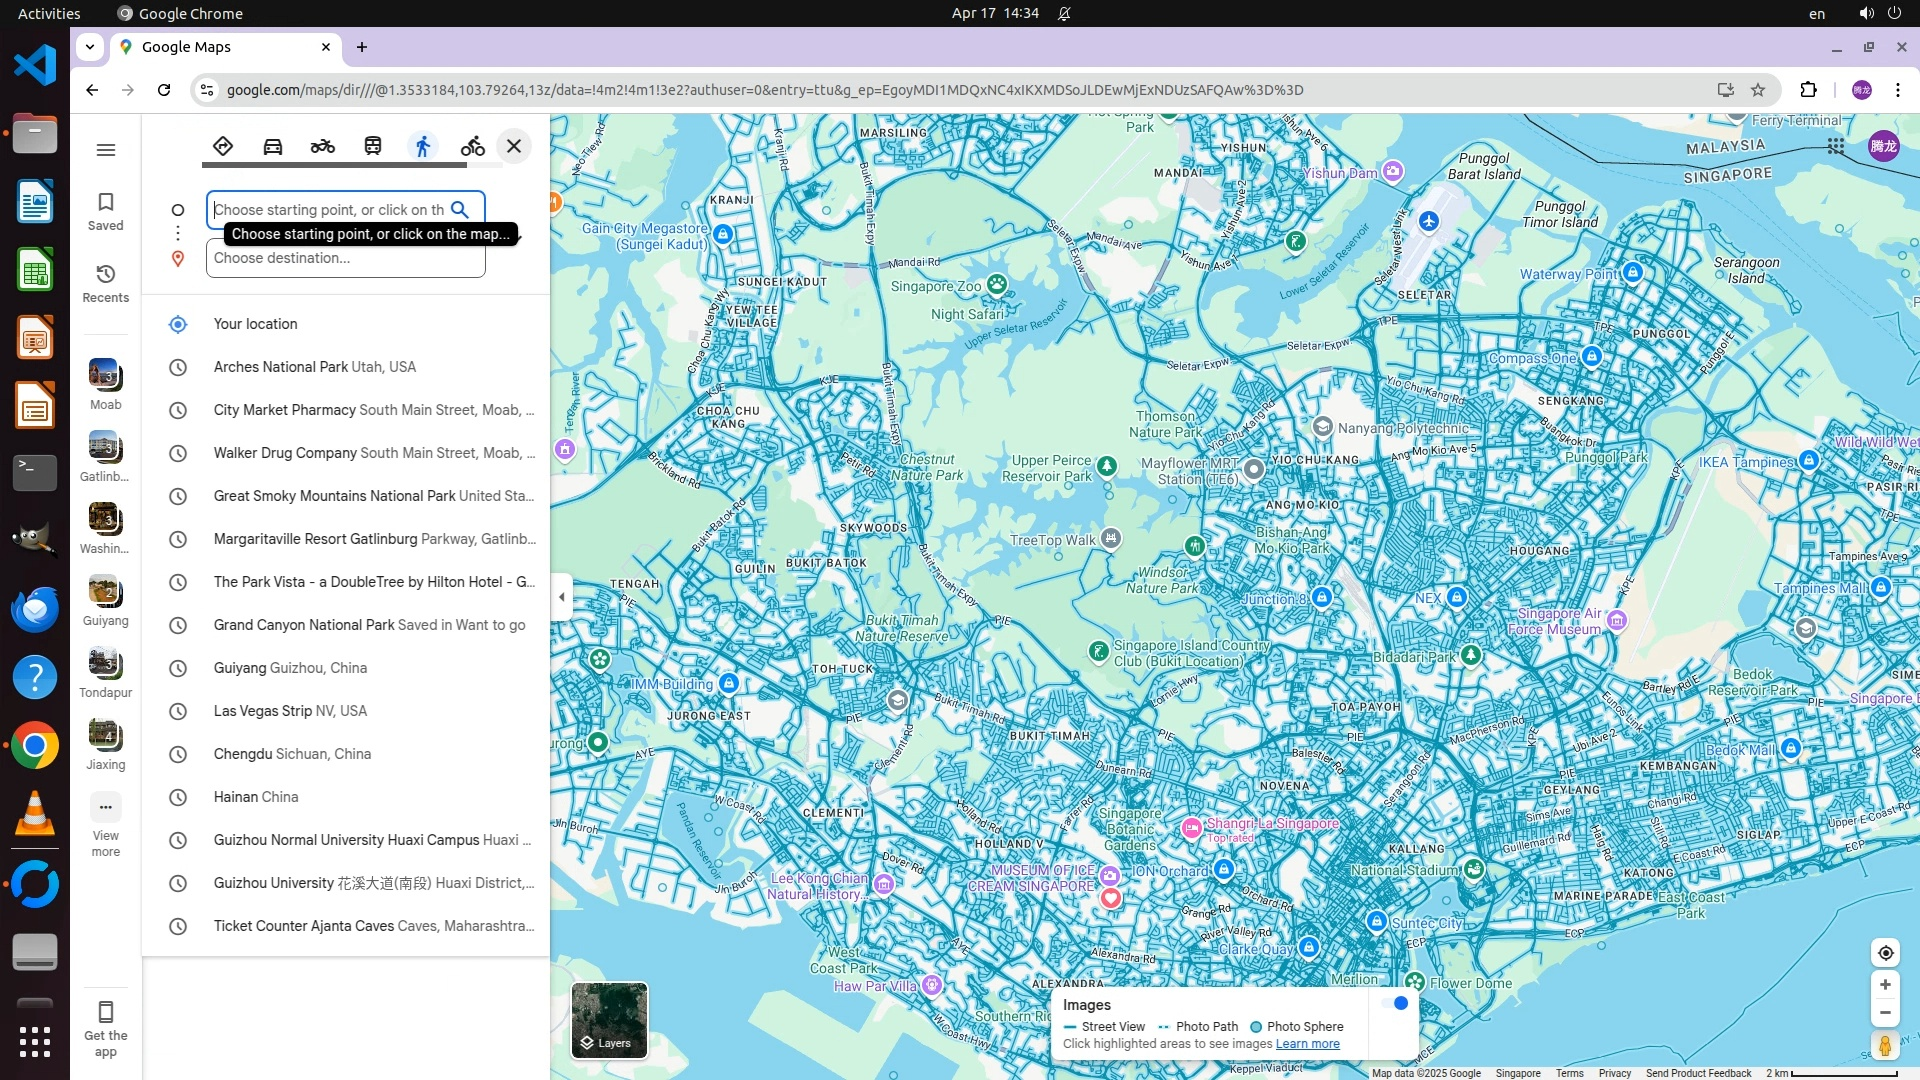This screenshot has height=1080, width=1920.
Task: Open the Recents sidebar icon
Action: [x=105, y=283]
